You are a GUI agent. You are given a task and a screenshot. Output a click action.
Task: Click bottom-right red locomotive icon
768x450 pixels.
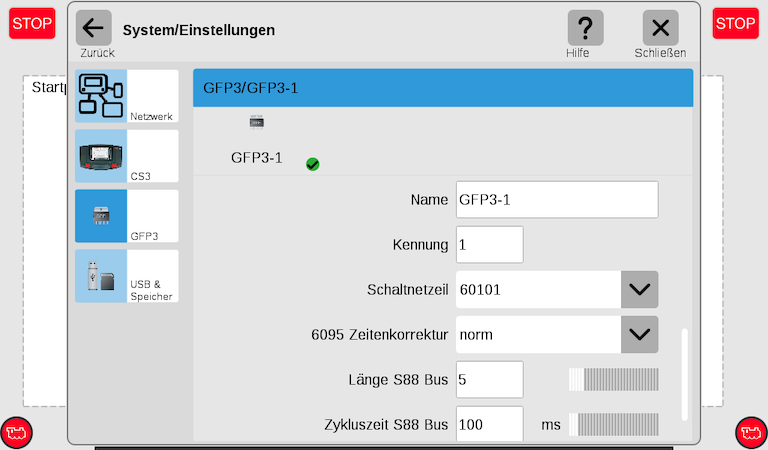pyautogui.click(x=751, y=432)
